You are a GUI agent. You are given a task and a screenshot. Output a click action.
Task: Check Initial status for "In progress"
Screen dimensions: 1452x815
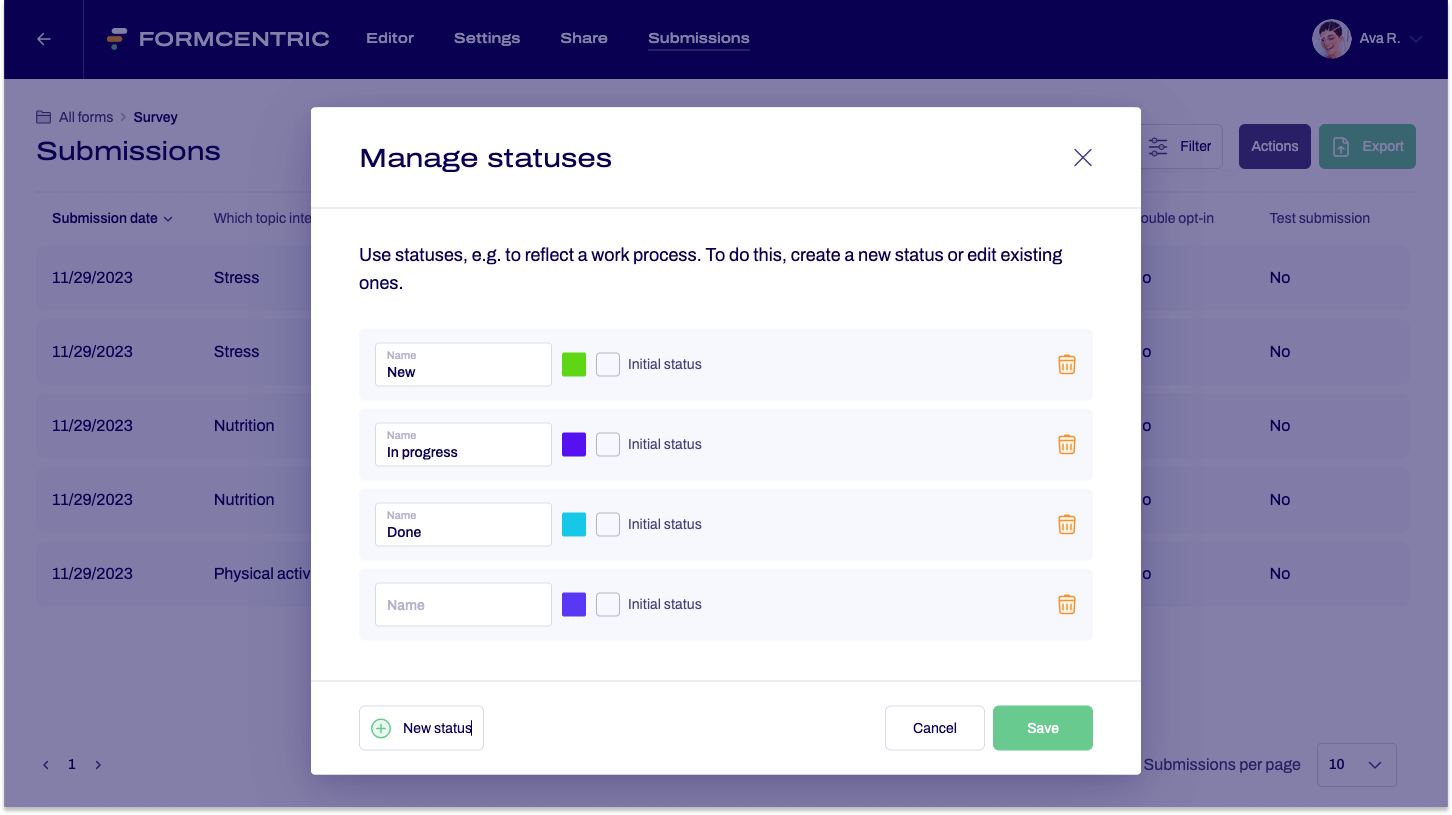[x=608, y=444]
